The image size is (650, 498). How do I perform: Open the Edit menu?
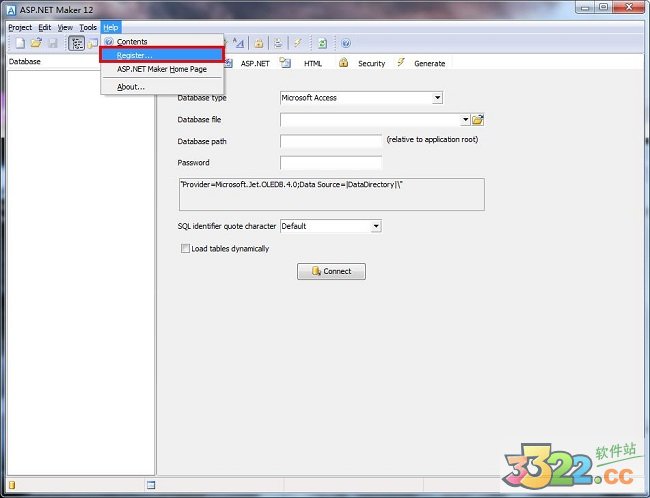pyautogui.click(x=44, y=27)
